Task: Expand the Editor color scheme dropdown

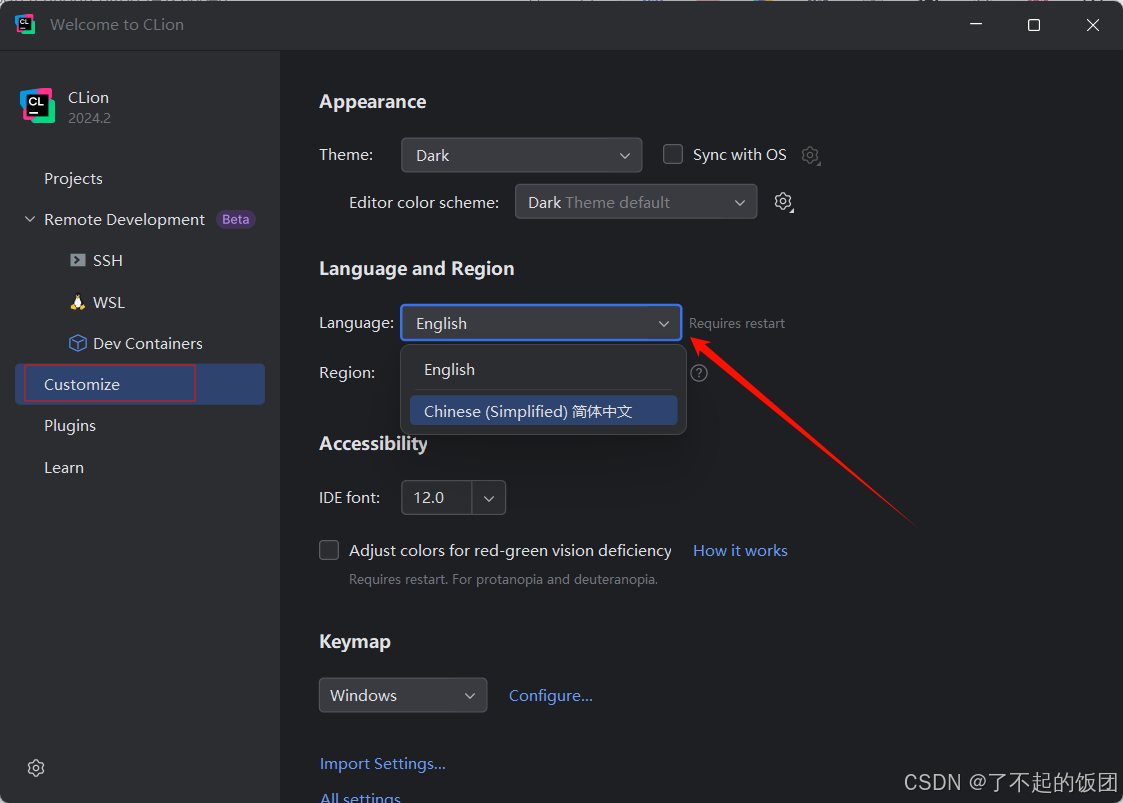Action: [x=635, y=202]
